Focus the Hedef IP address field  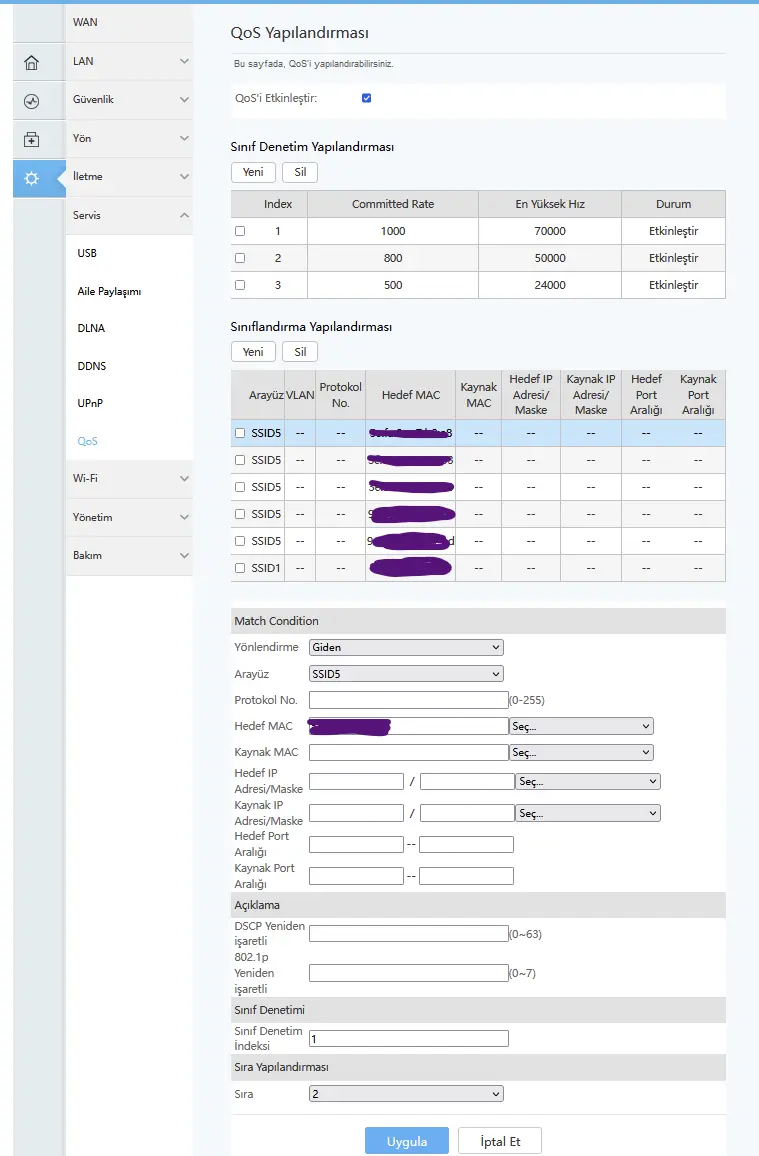point(357,781)
